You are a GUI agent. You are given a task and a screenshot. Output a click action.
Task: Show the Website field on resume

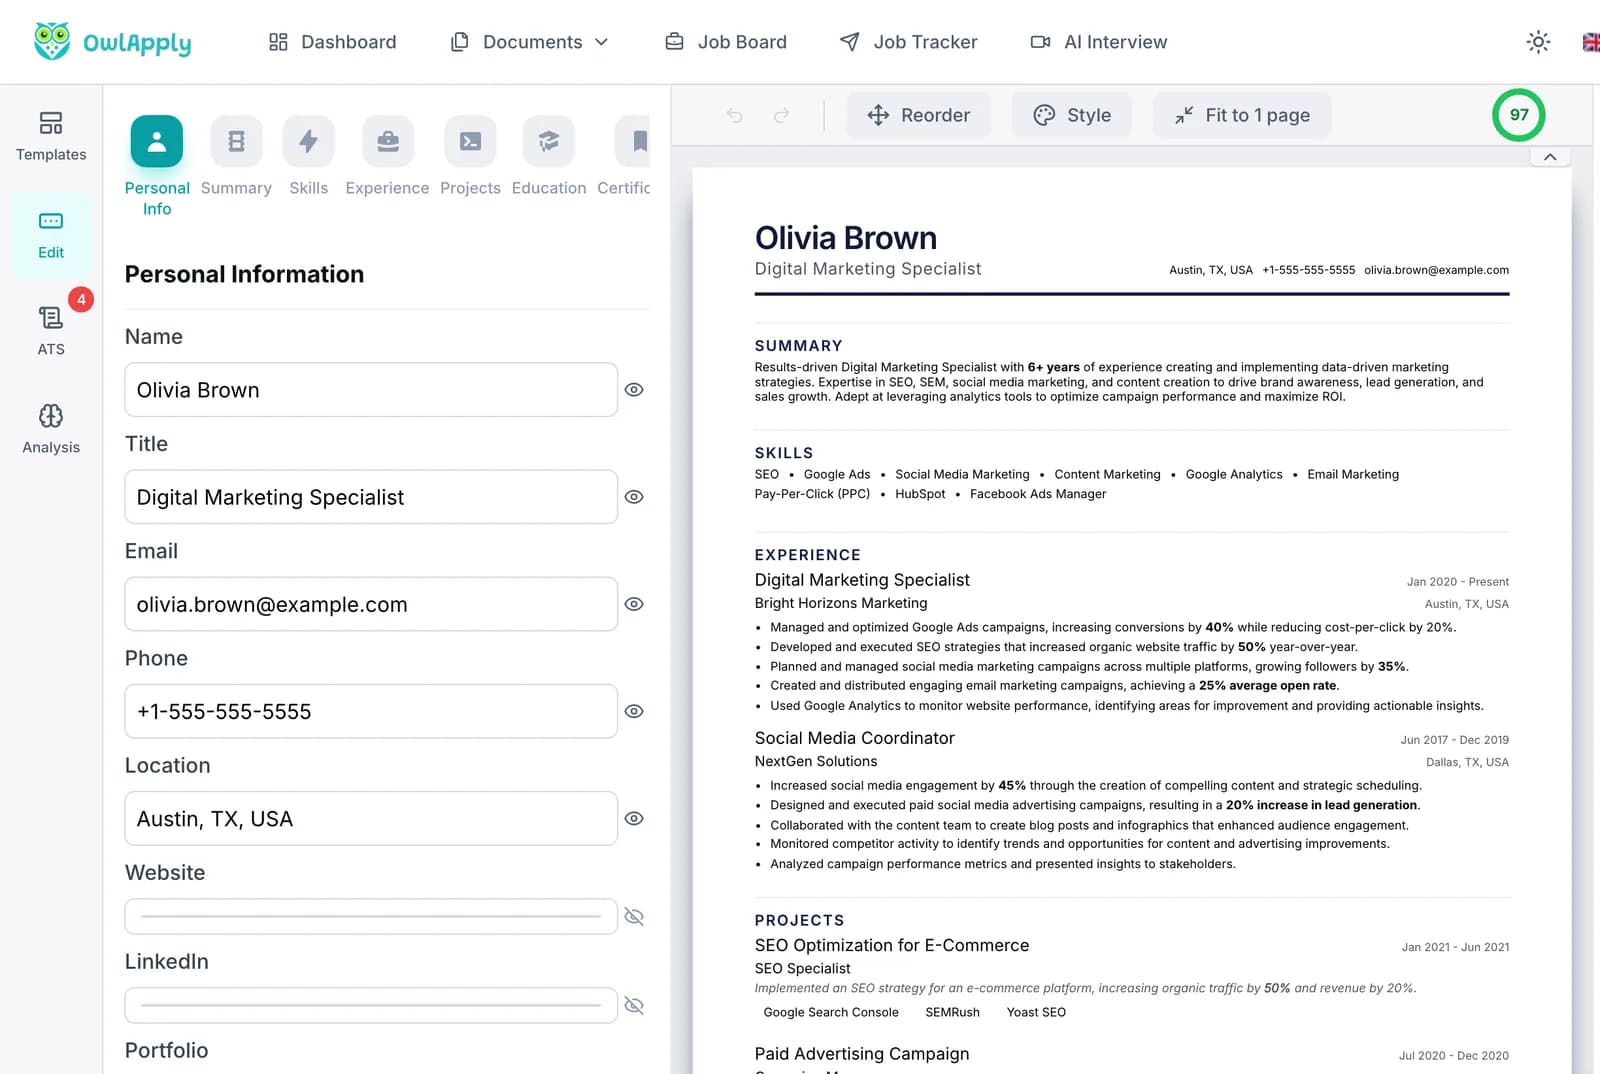tap(634, 916)
